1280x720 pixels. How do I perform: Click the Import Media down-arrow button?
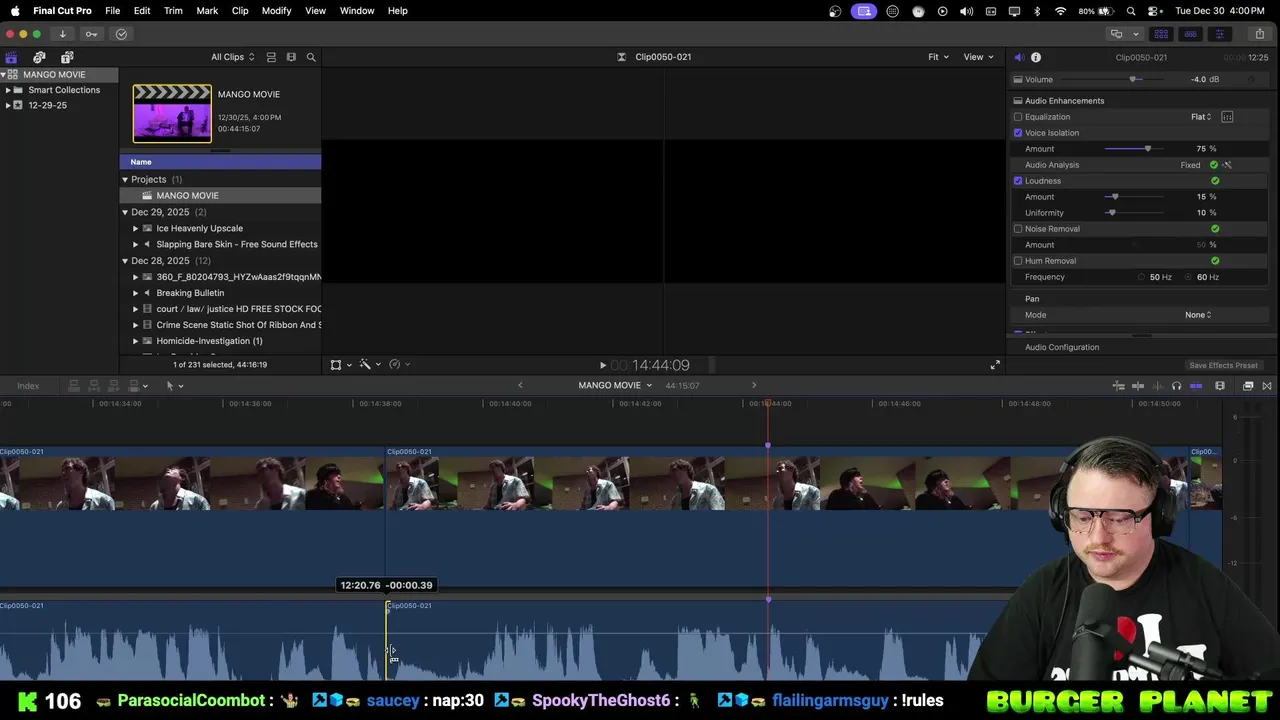click(62, 34)
